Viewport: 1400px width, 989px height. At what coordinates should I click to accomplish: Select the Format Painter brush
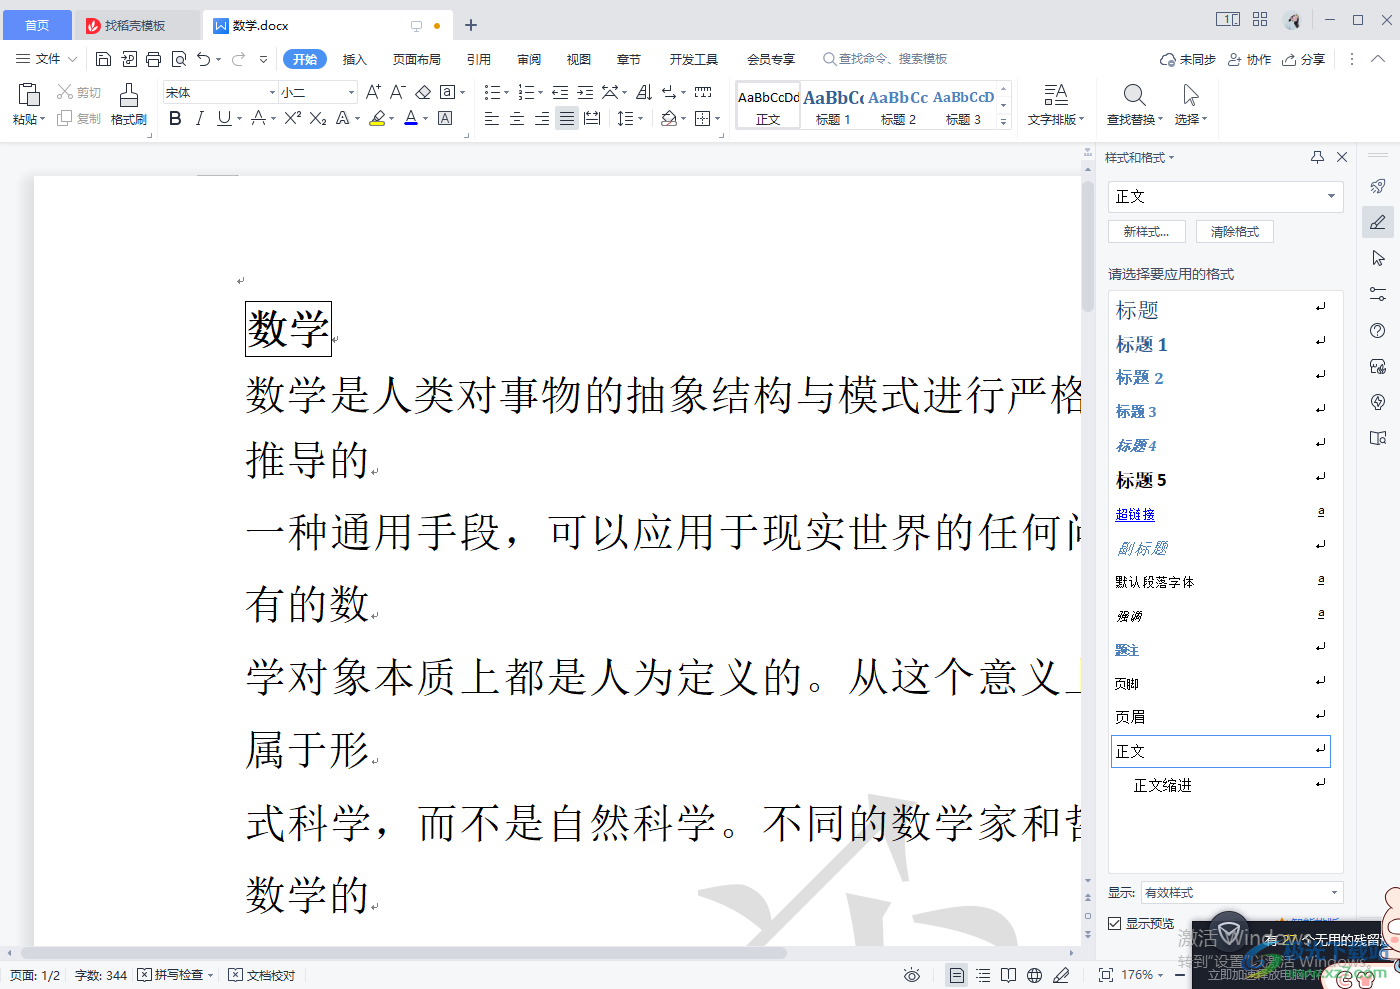[129, 94]
